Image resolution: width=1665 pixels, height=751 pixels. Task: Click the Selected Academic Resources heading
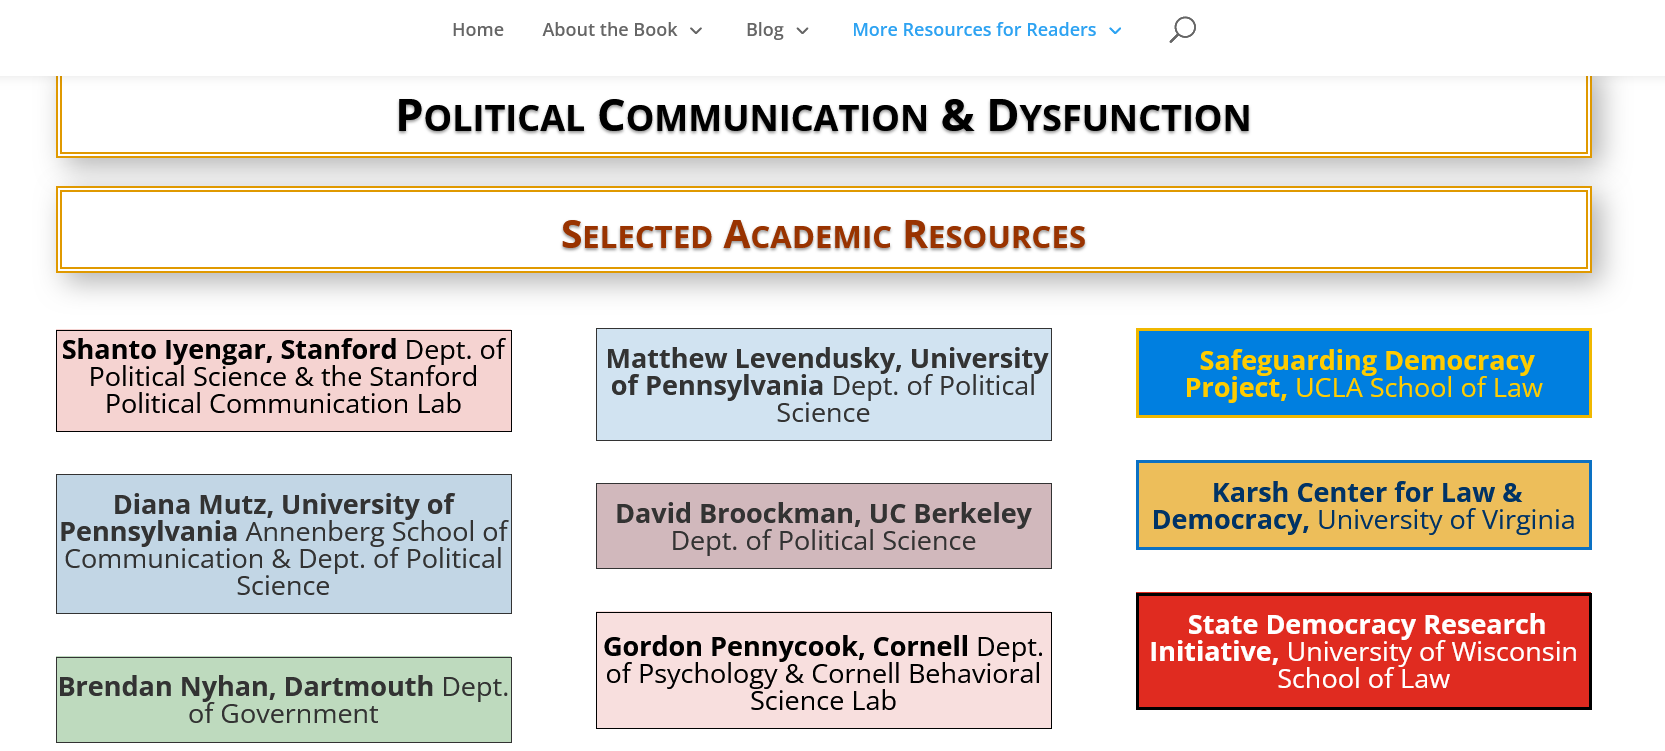pos(823,235)
